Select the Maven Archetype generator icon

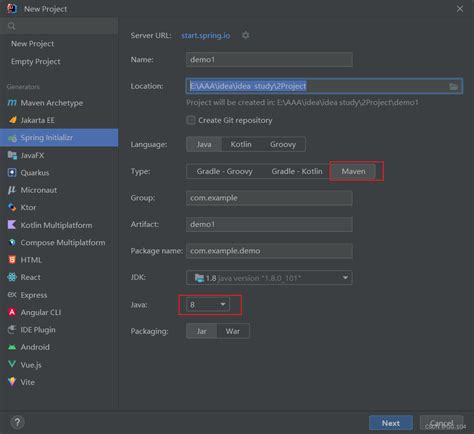tap(12, 103)
